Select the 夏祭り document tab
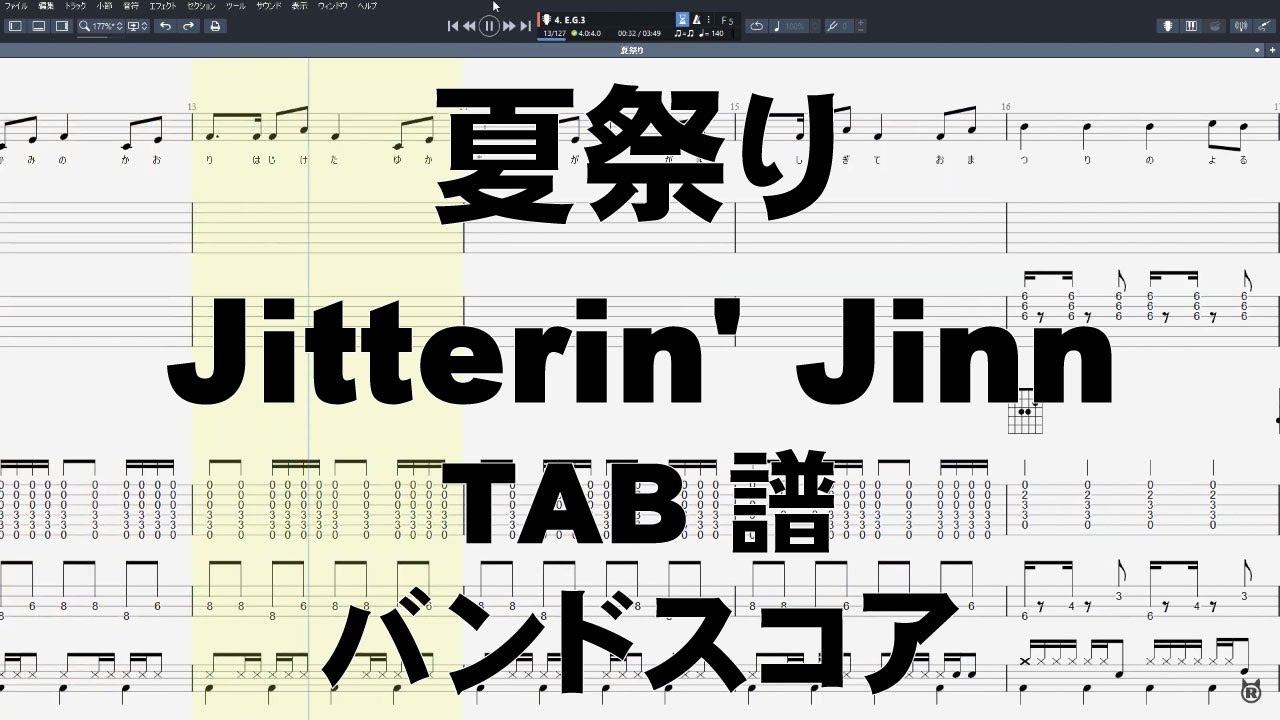The height and width of the screenshot is (720, 1280). click(630, 49)
